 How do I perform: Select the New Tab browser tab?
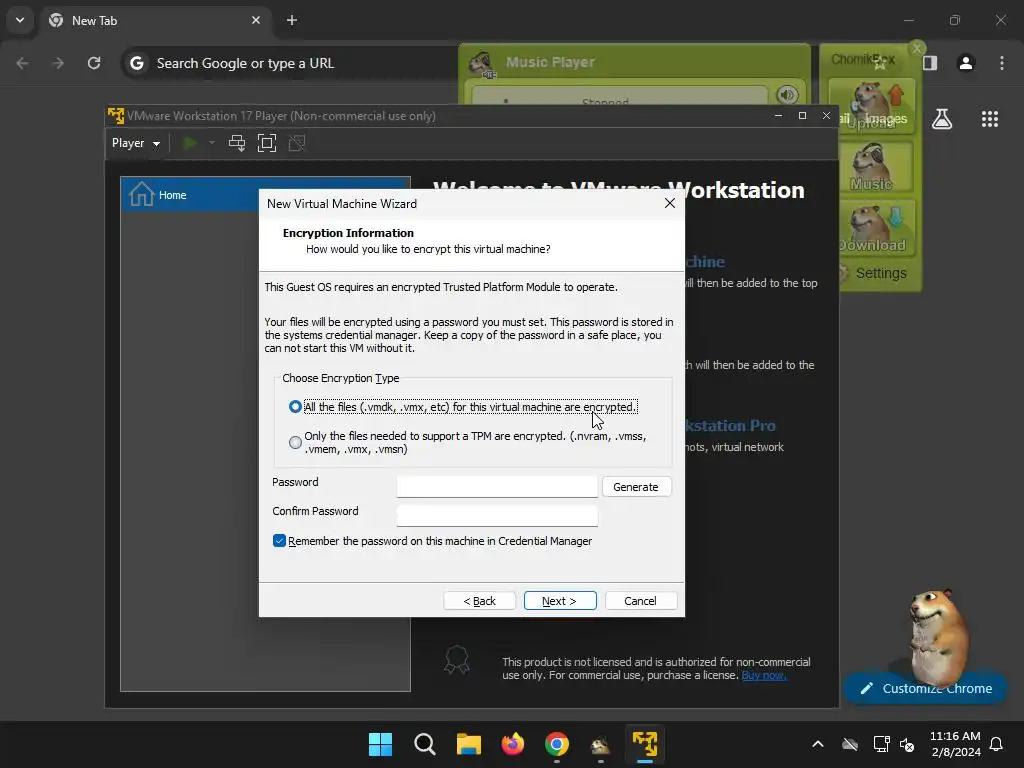[157, 20]
